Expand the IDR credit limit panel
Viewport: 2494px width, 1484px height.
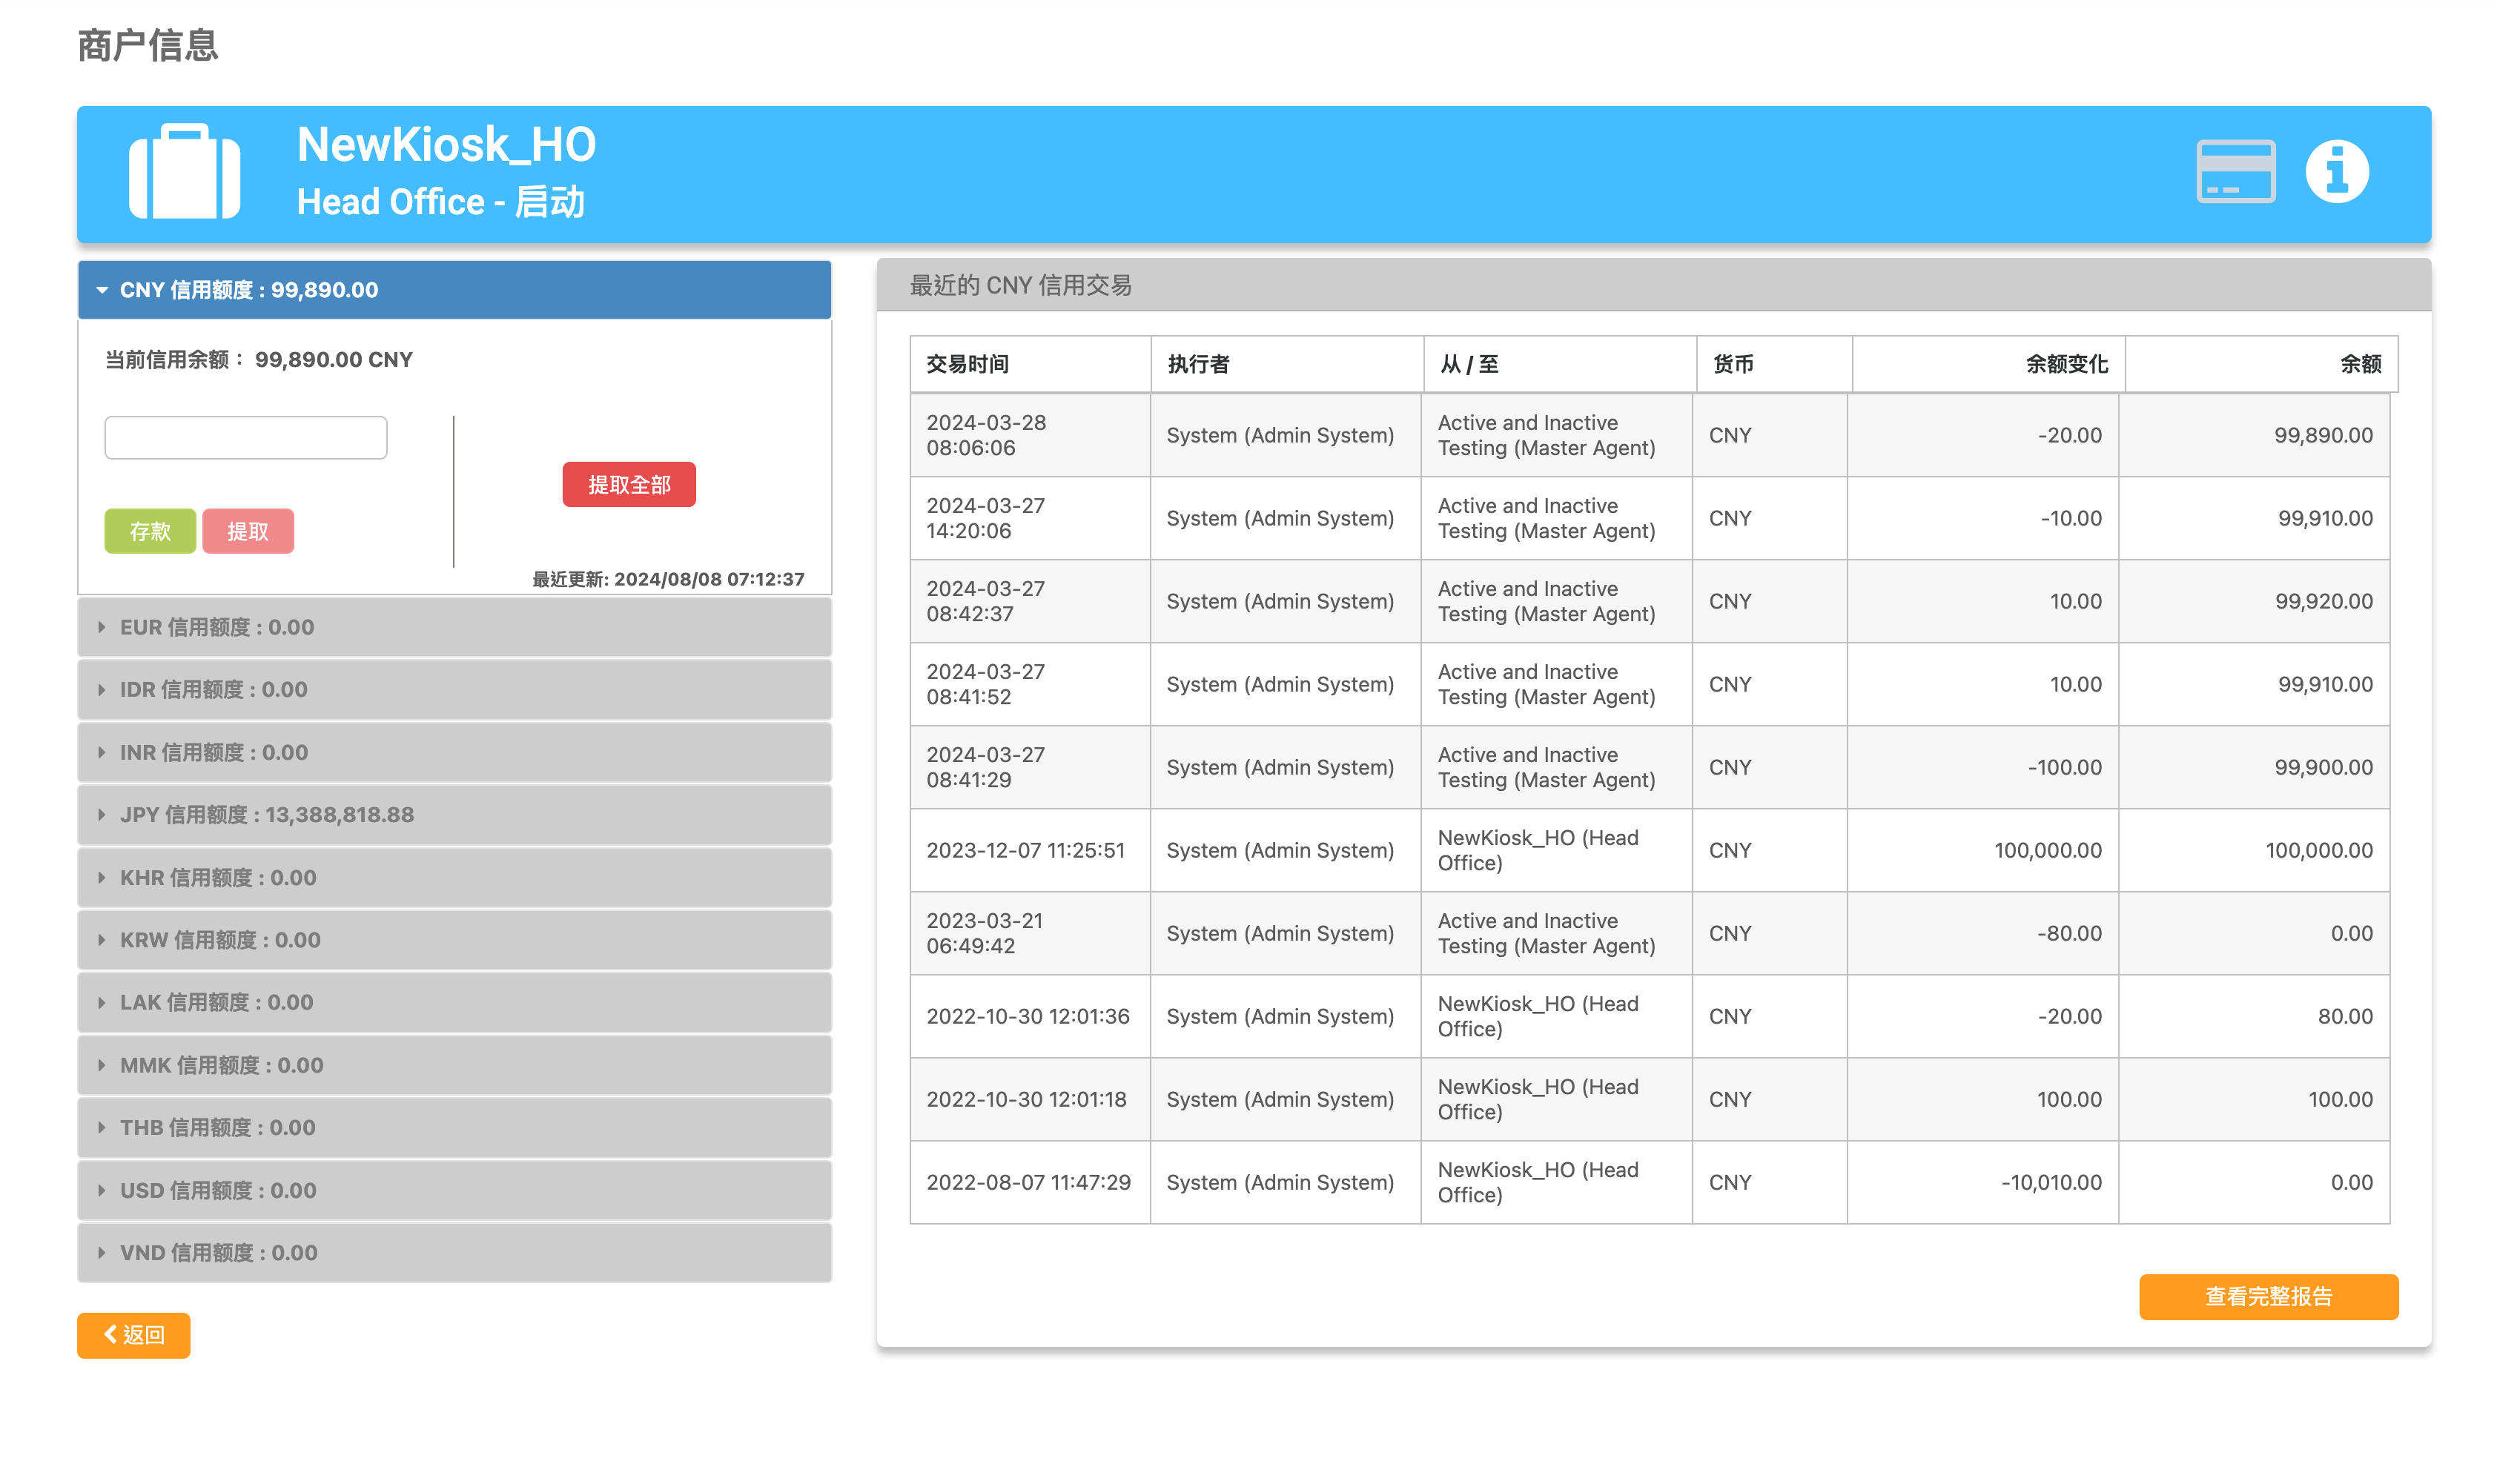pos(453,690)
